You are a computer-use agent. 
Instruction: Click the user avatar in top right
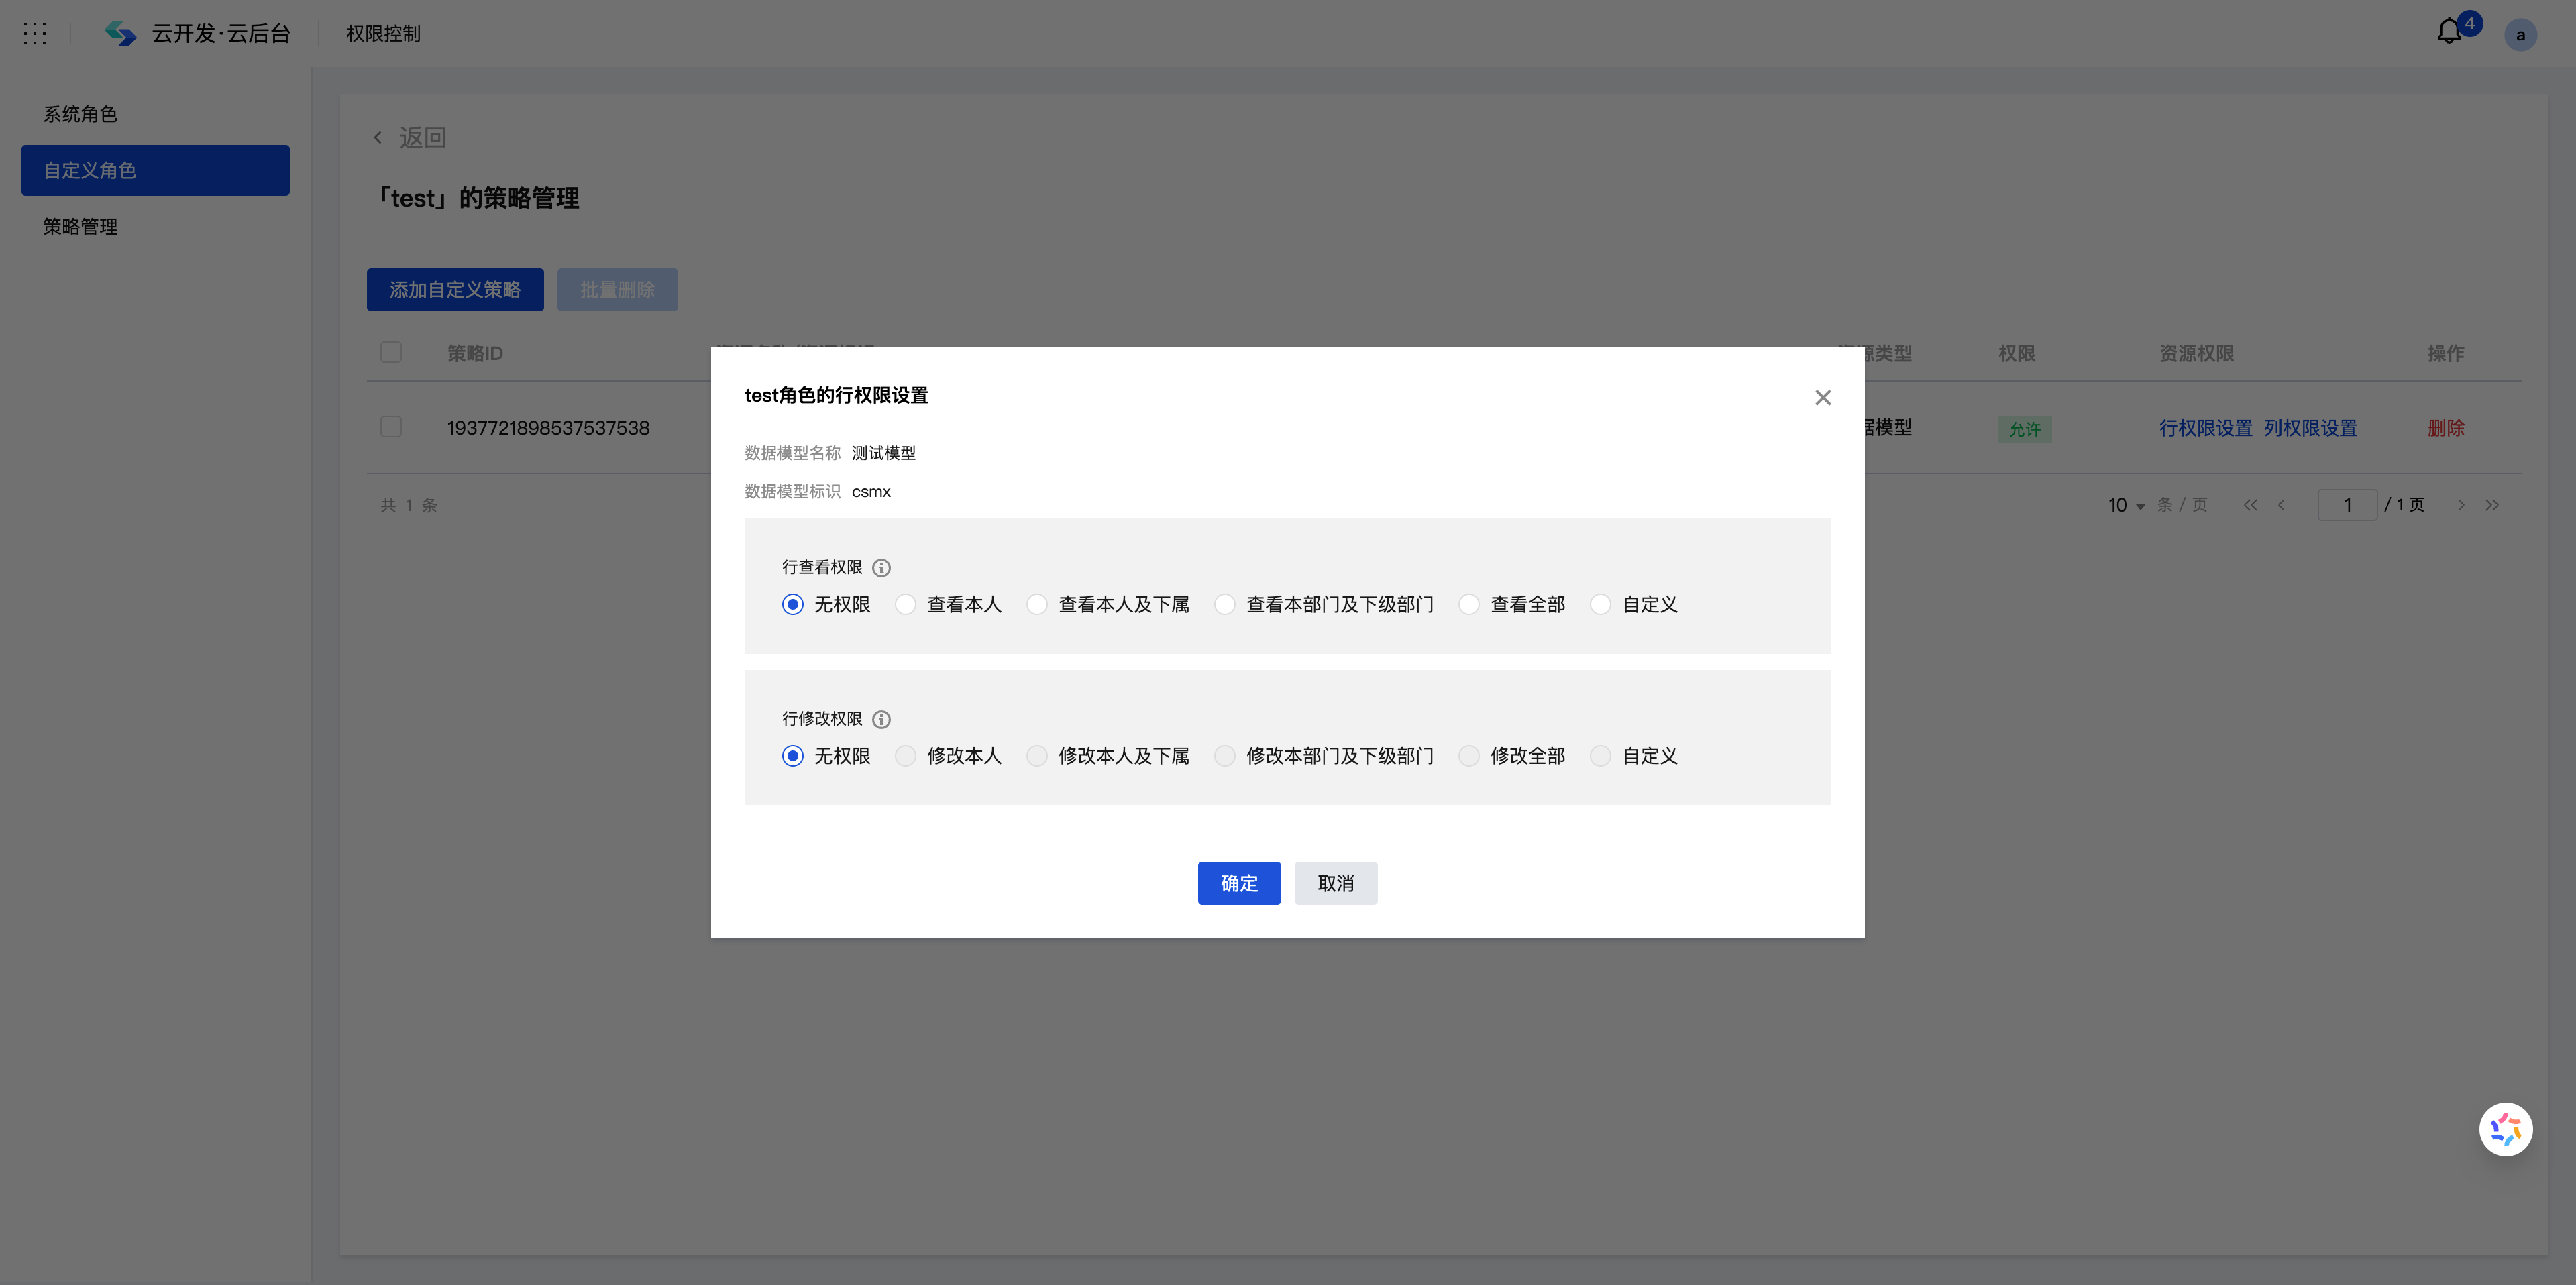(2521, 35)
